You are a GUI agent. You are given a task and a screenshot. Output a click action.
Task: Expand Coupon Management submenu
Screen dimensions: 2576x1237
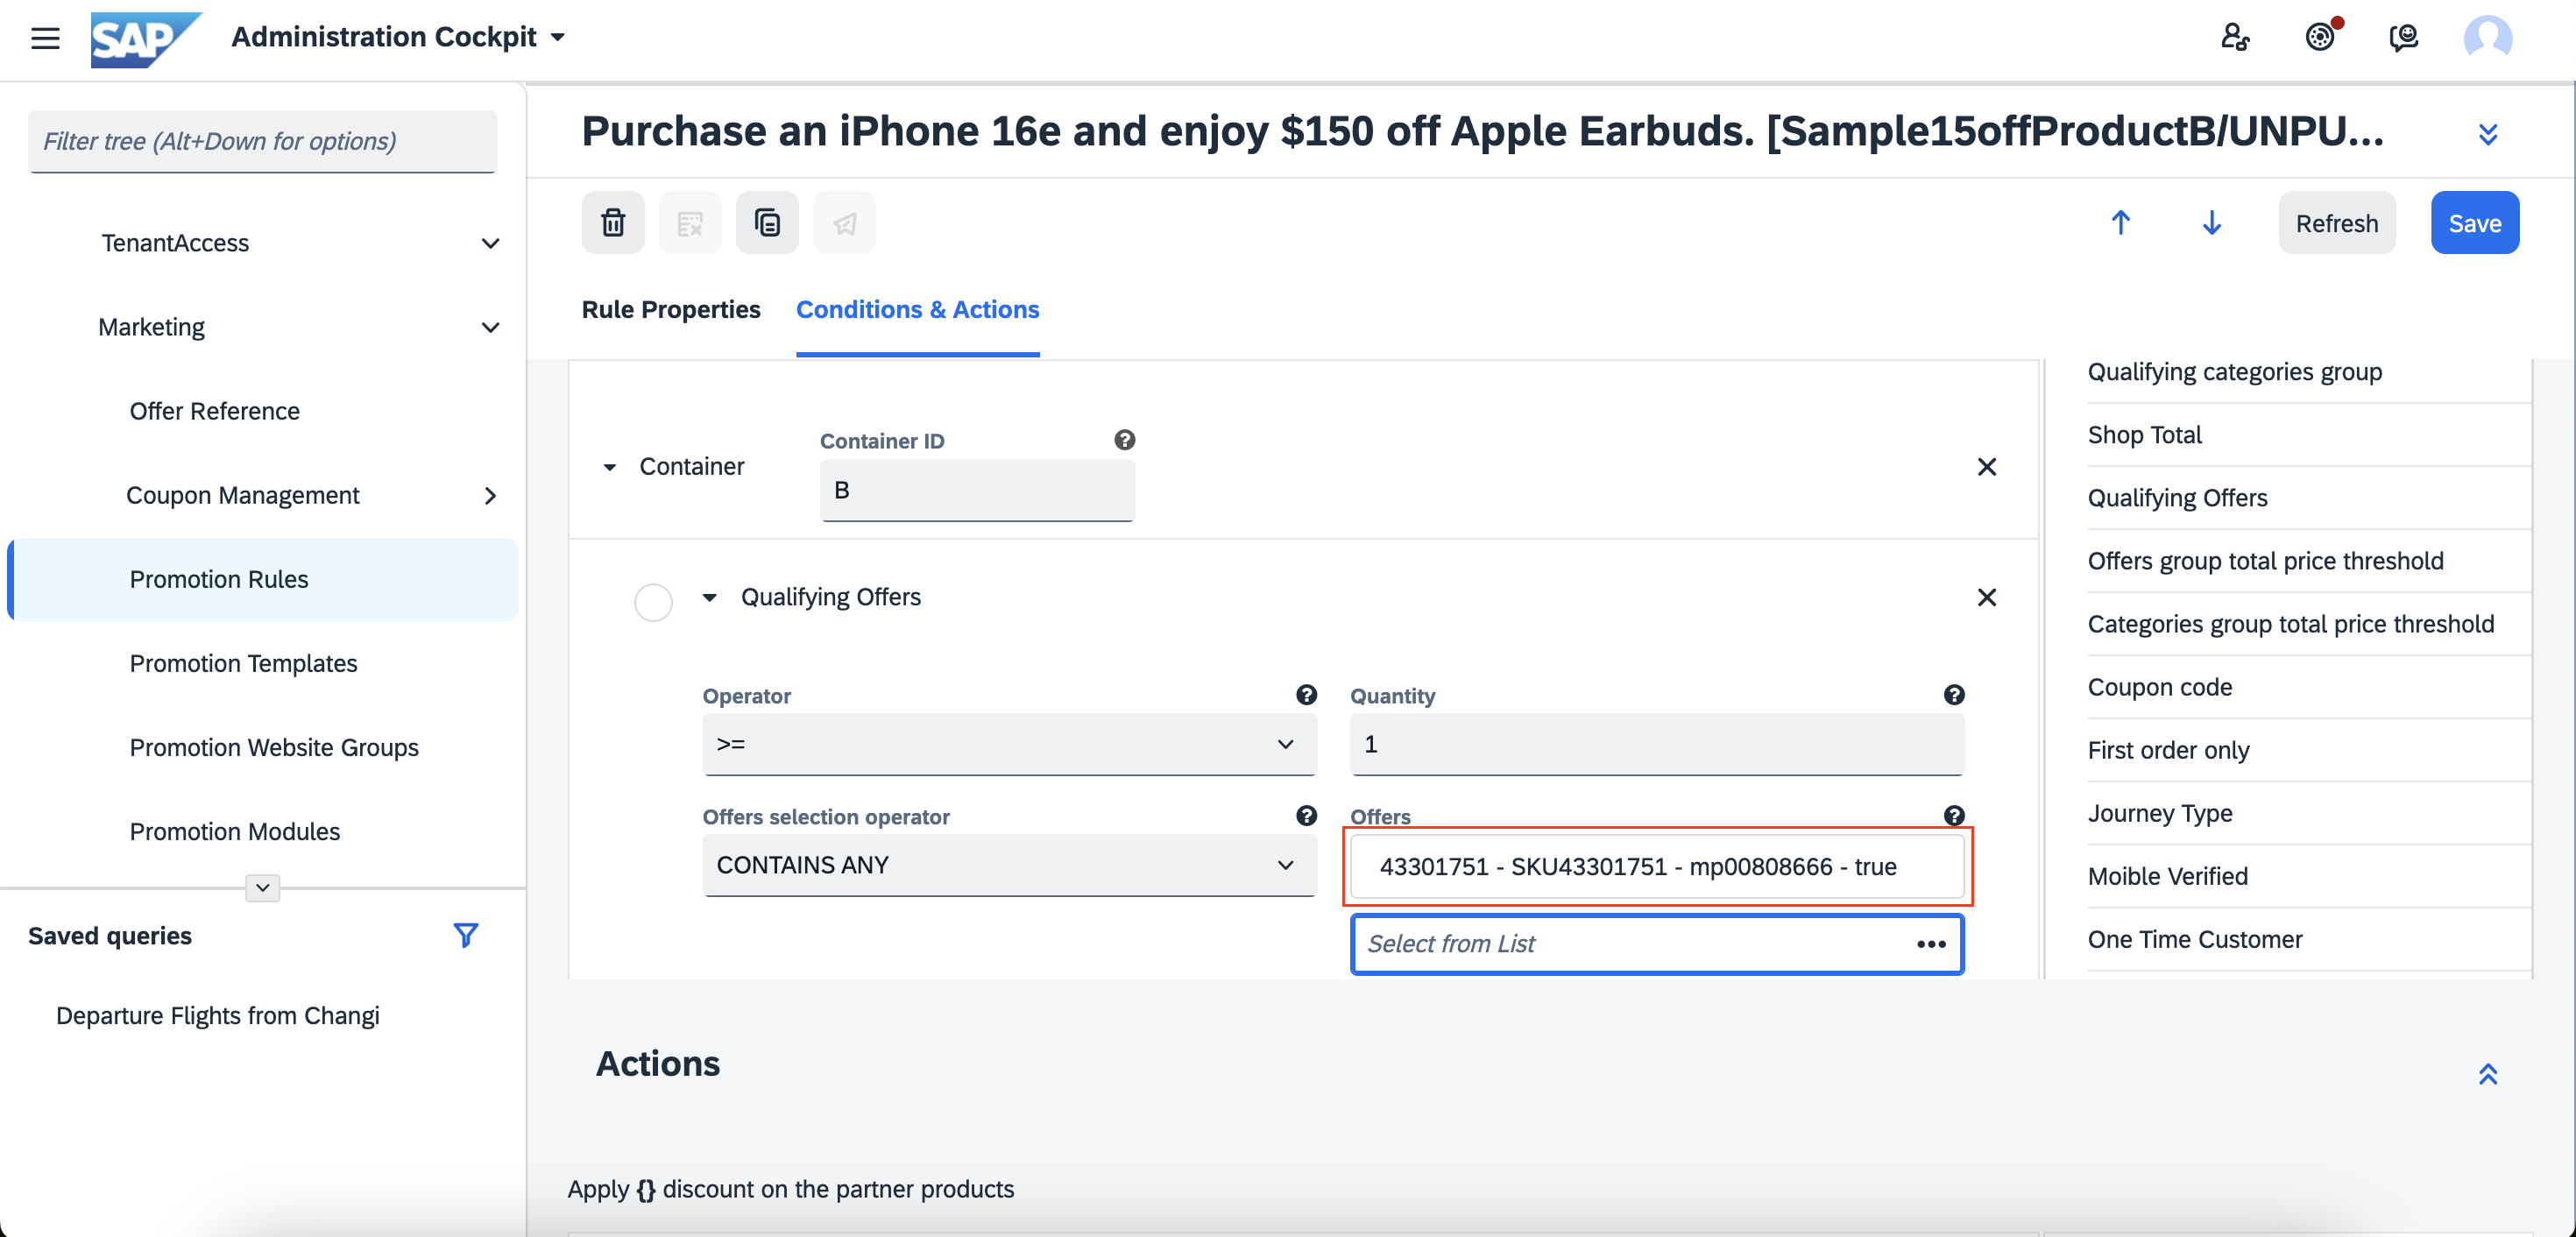(x=490, y=495)
